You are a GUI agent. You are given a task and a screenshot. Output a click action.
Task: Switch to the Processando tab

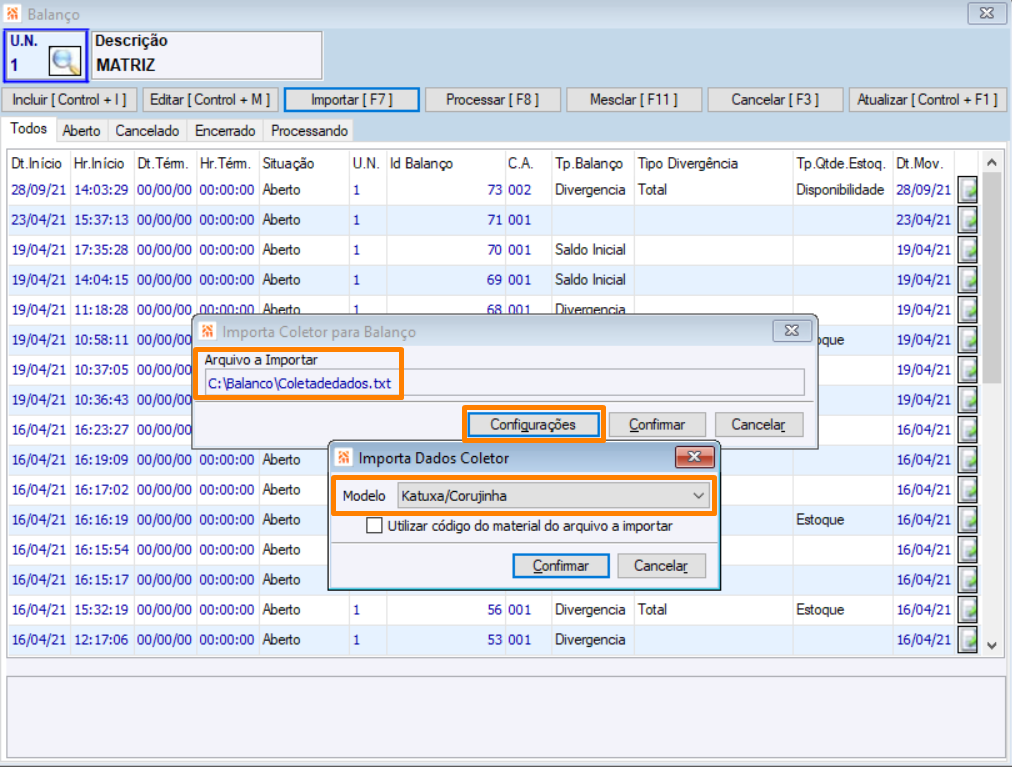pos(309,130)
